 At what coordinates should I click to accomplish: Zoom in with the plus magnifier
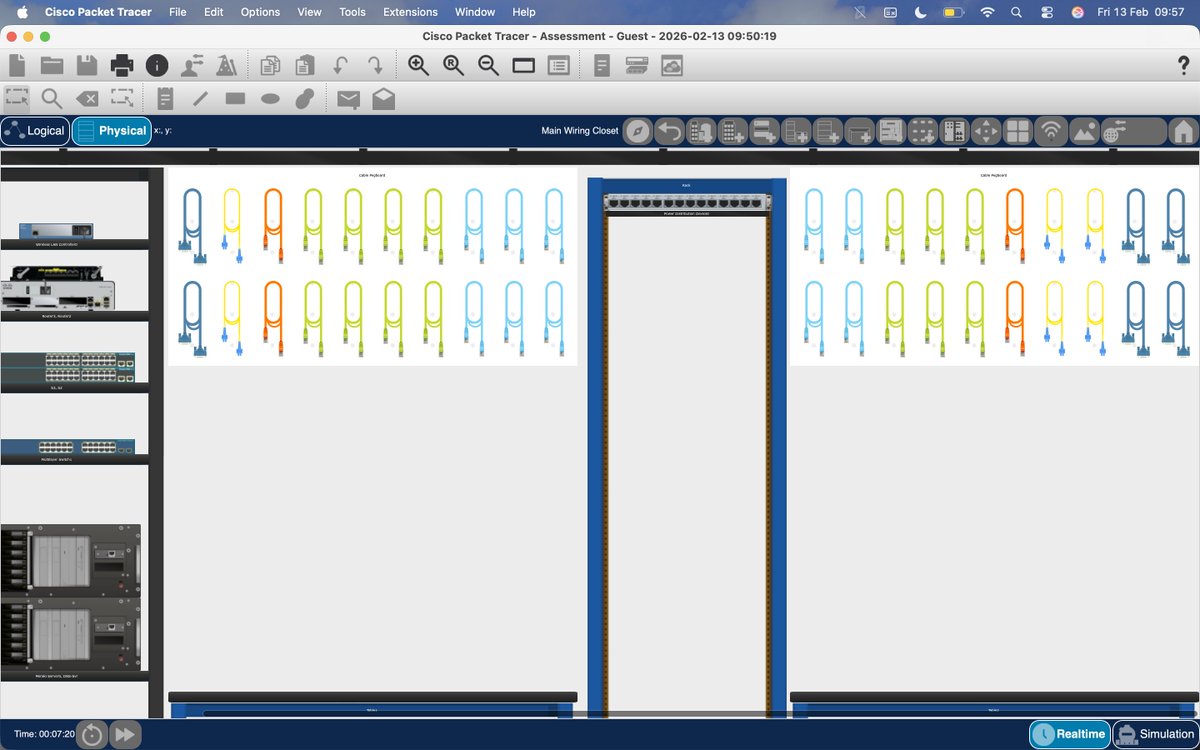(x=419, y=66)
